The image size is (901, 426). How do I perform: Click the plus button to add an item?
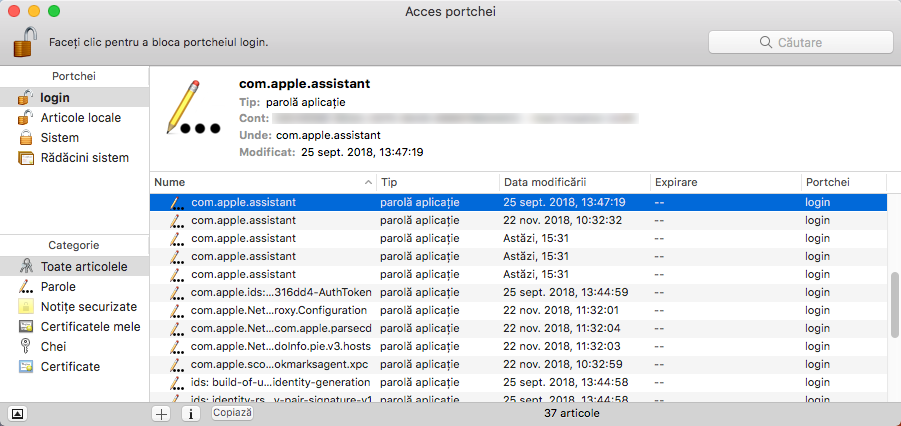pos(161,413)
